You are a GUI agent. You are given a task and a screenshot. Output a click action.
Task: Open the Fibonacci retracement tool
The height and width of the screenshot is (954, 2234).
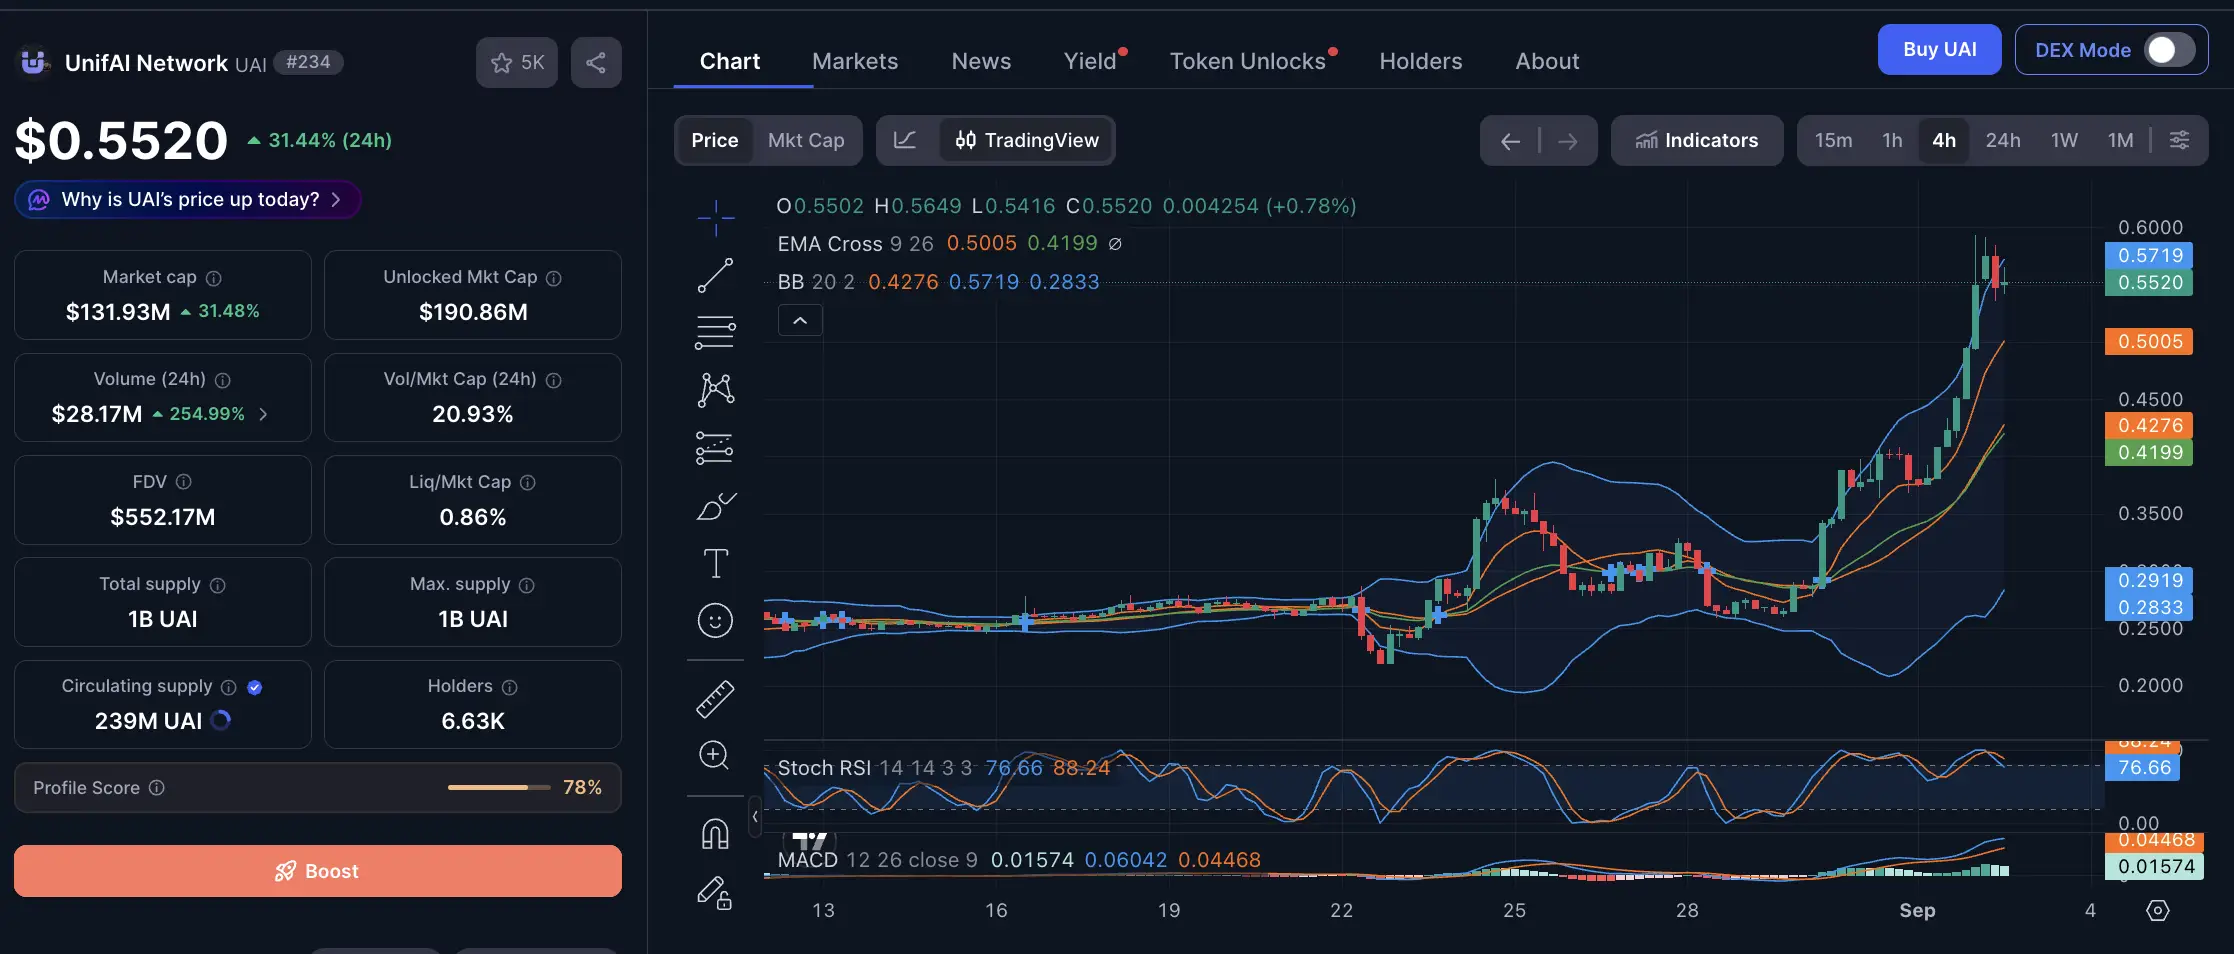715,332
